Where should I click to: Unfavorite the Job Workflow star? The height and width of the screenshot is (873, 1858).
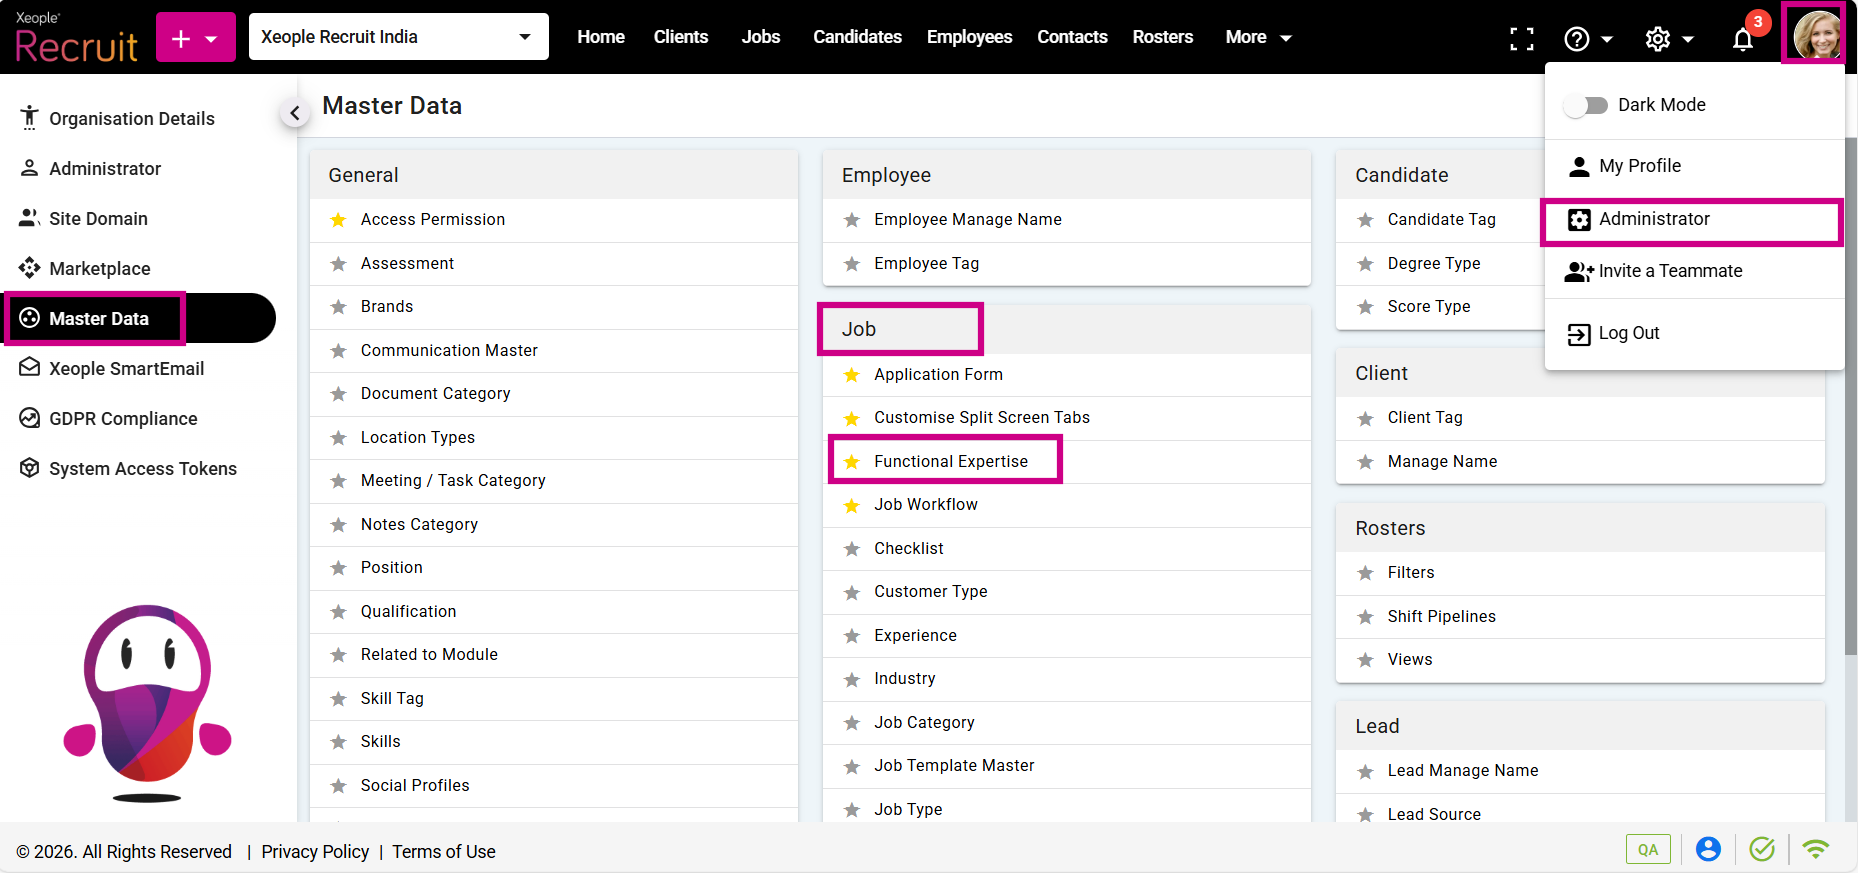852,506
